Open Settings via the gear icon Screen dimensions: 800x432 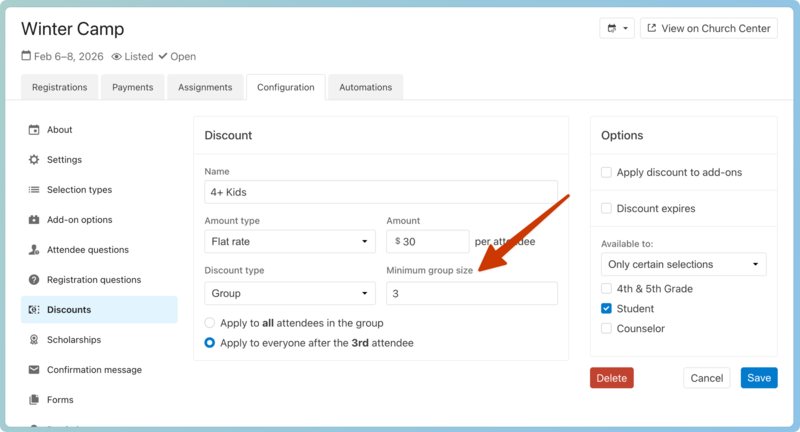[34, 160]
